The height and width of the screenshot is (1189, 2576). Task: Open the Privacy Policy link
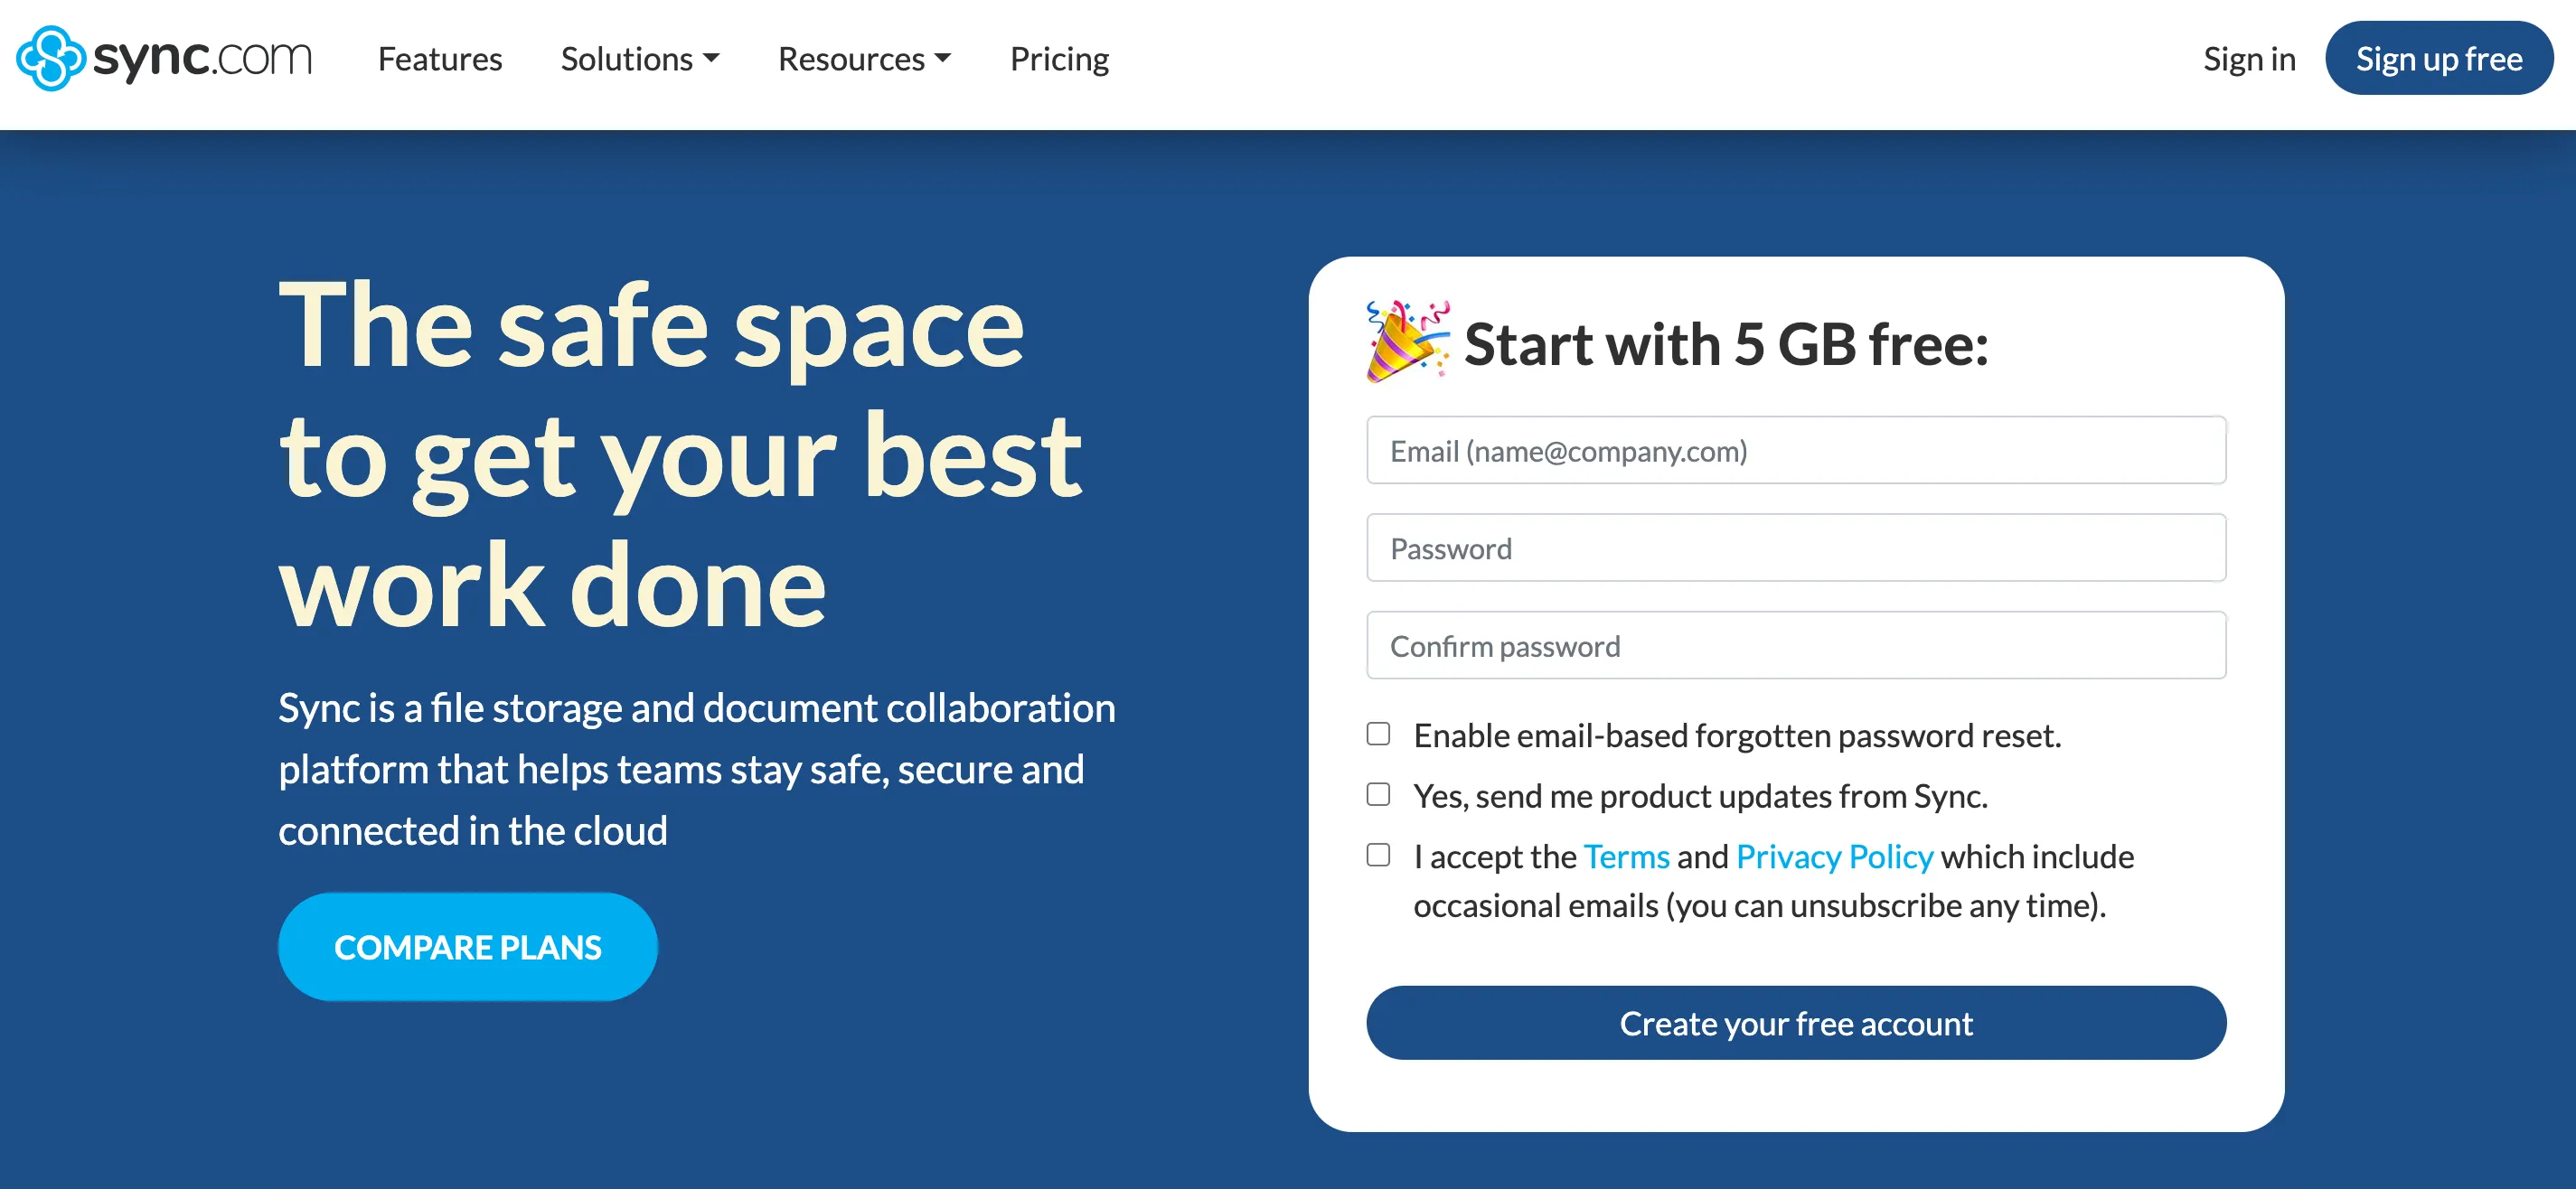[x=1834, y=856]
